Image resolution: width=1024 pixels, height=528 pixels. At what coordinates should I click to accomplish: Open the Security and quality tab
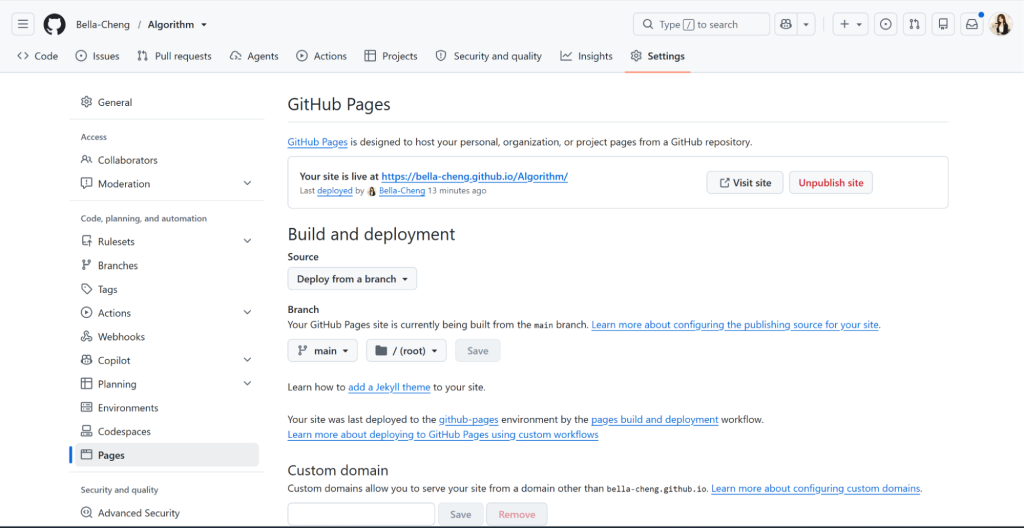(488, 56)
